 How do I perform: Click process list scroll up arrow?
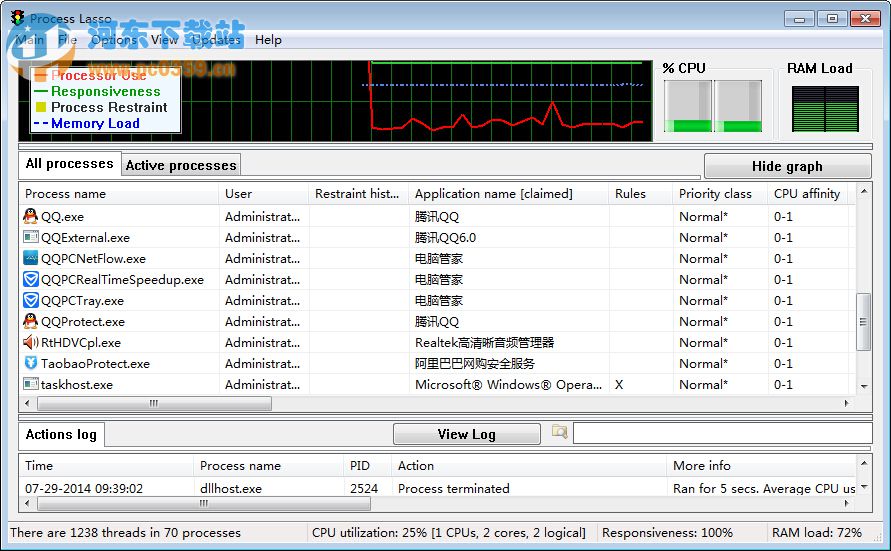click(x=864, y=191)
